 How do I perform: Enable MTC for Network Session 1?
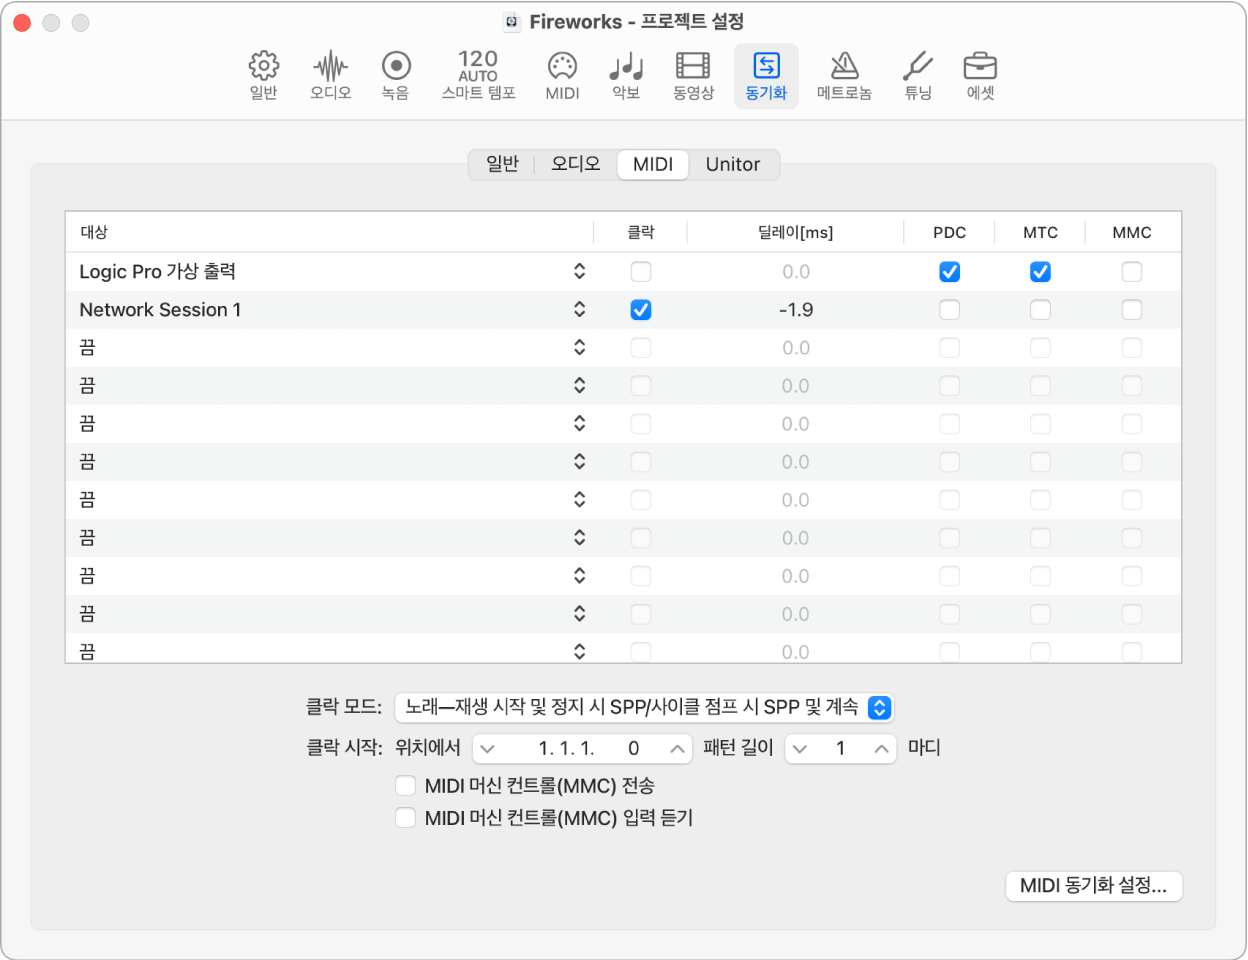(1041, 310)
